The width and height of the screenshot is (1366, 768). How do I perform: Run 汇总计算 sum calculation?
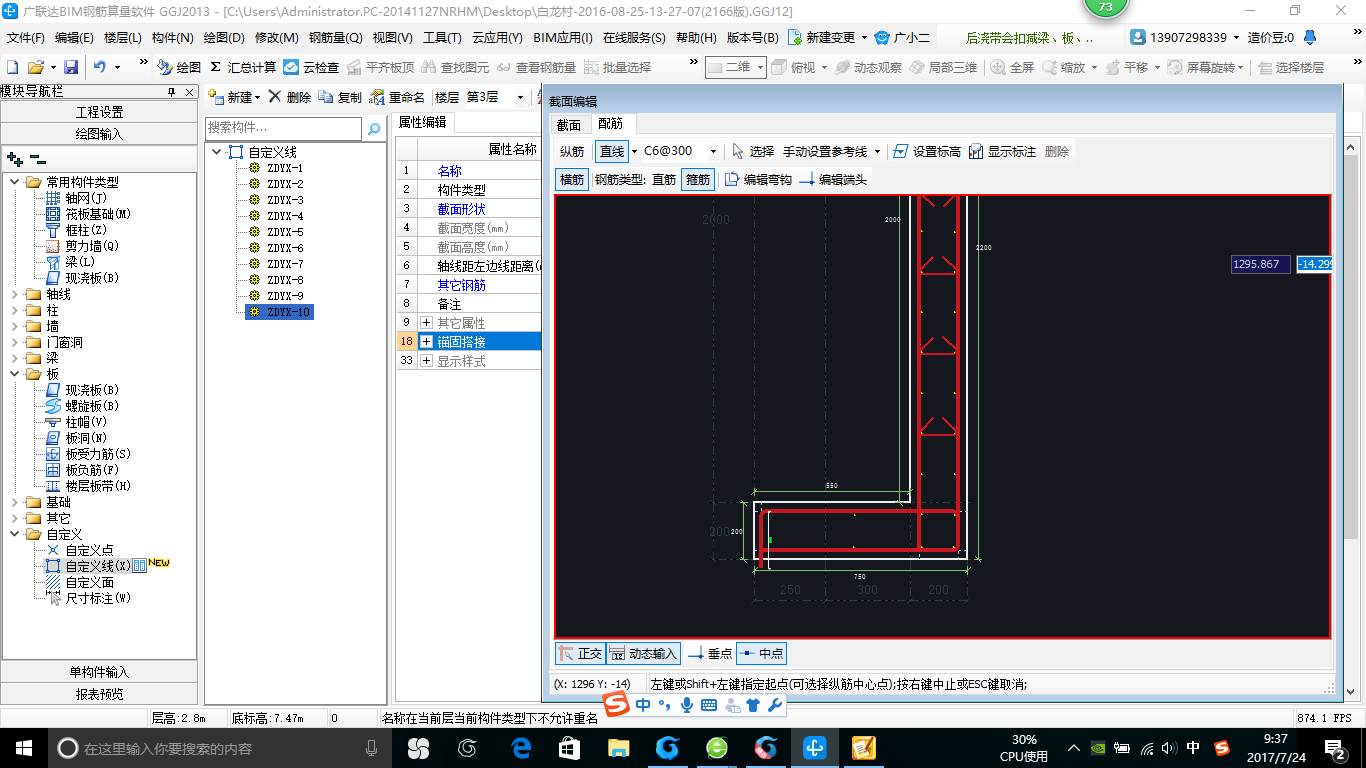click(x=243, y=67)
